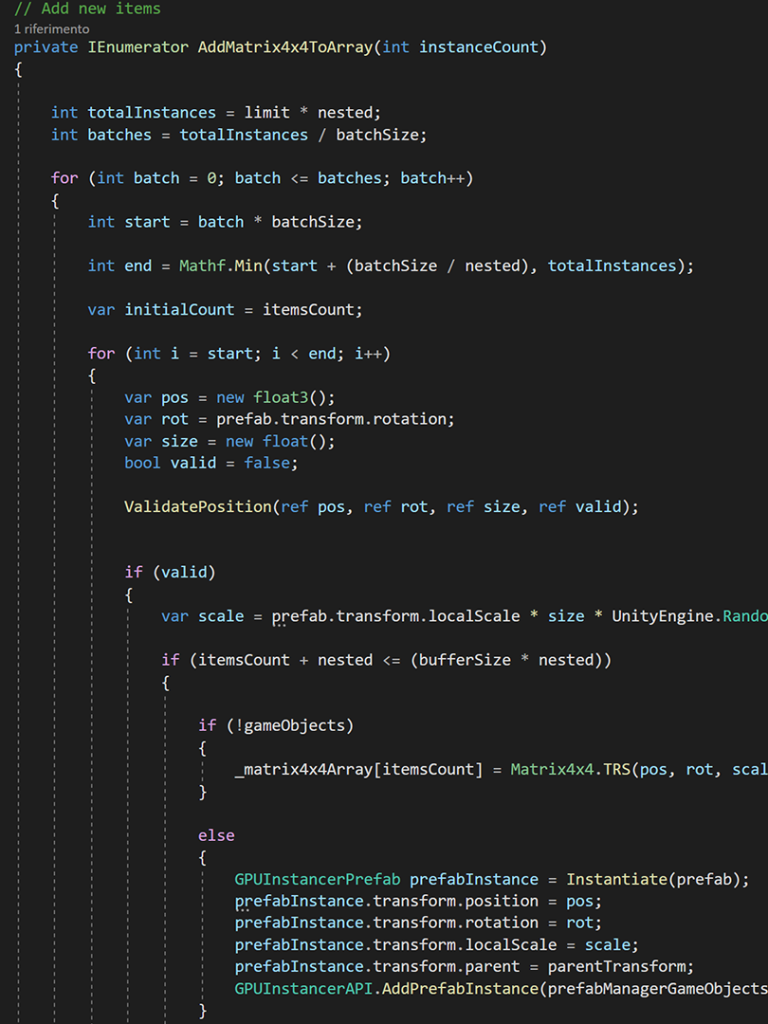Click the 'prefabInstance.transform.position = pos;' line

(418, 901)
